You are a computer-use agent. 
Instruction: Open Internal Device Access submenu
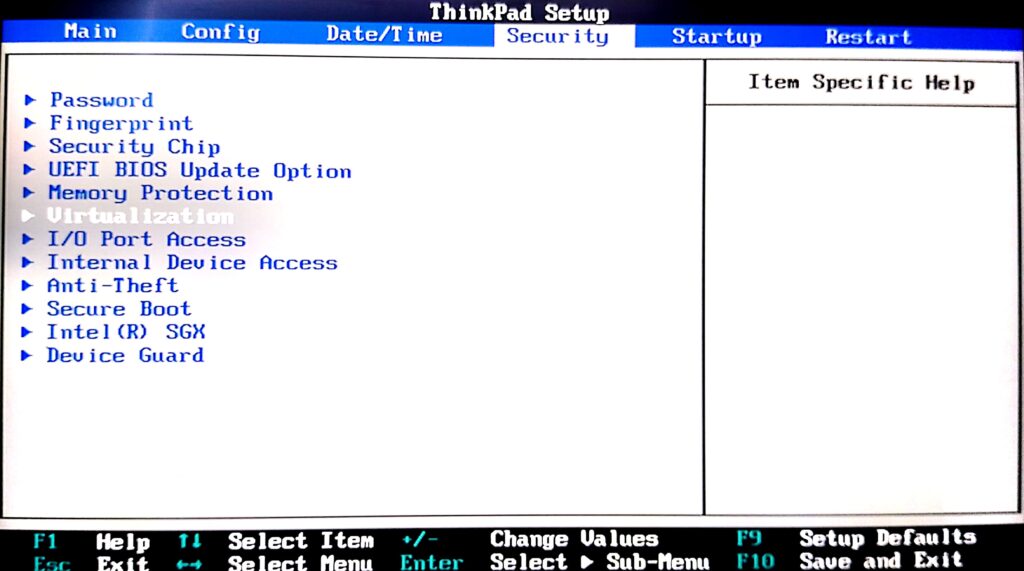click(x=192, y=263)
